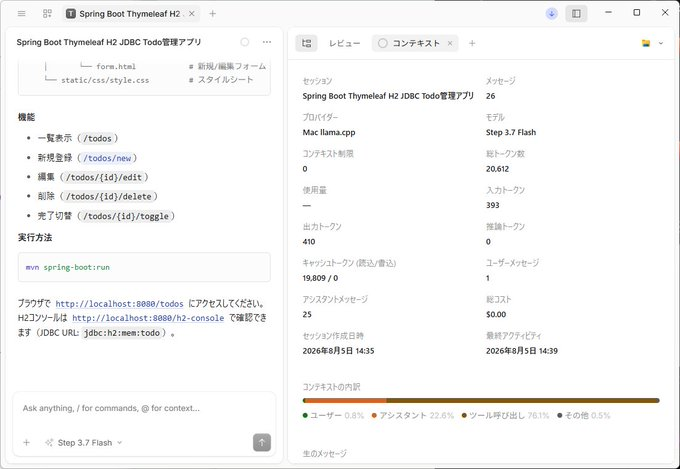The height and width of the screenshot is (469, 680).
Task: Open http://localhost:8080/todos link
Action: tap(119, 304)
